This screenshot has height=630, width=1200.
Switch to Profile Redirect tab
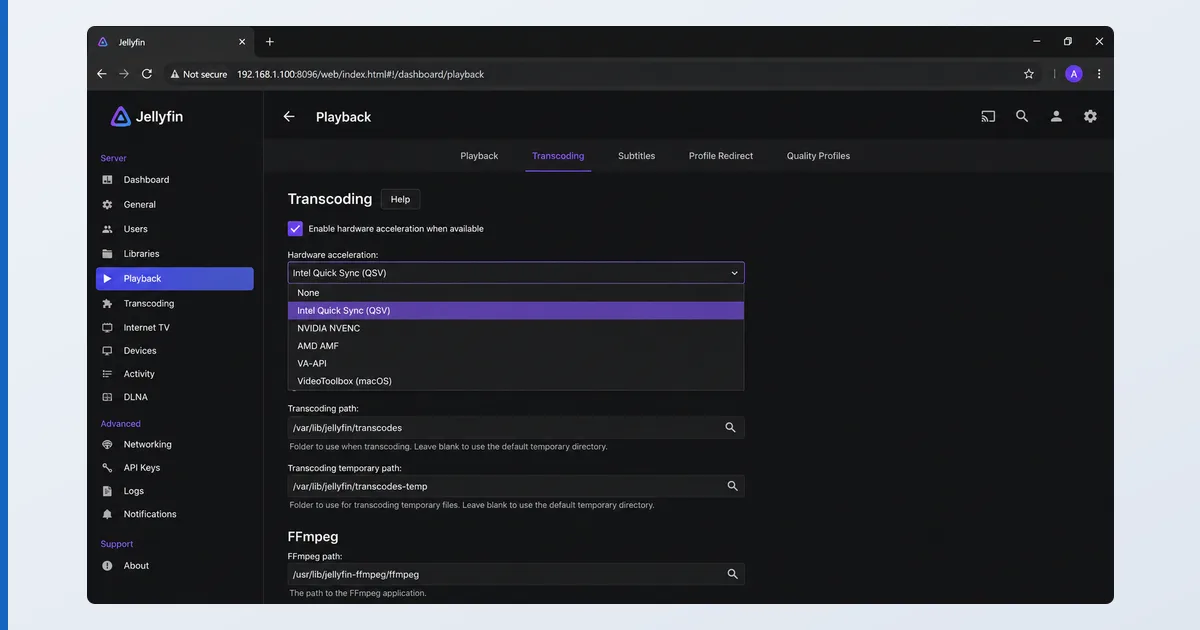(x=721, y=156)
